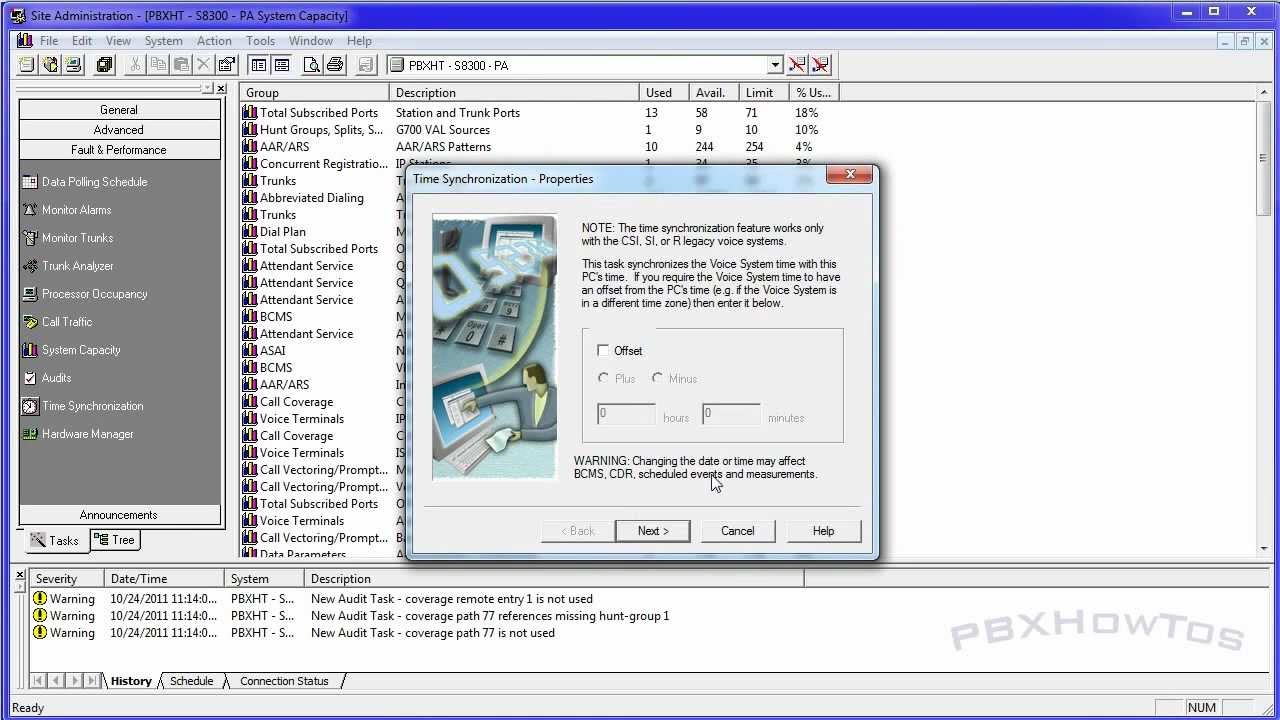Image resolution: width=1280 pixels, height=720 pixels.
Task: Type in the hours offset field
Action: [x=625, y=414]
